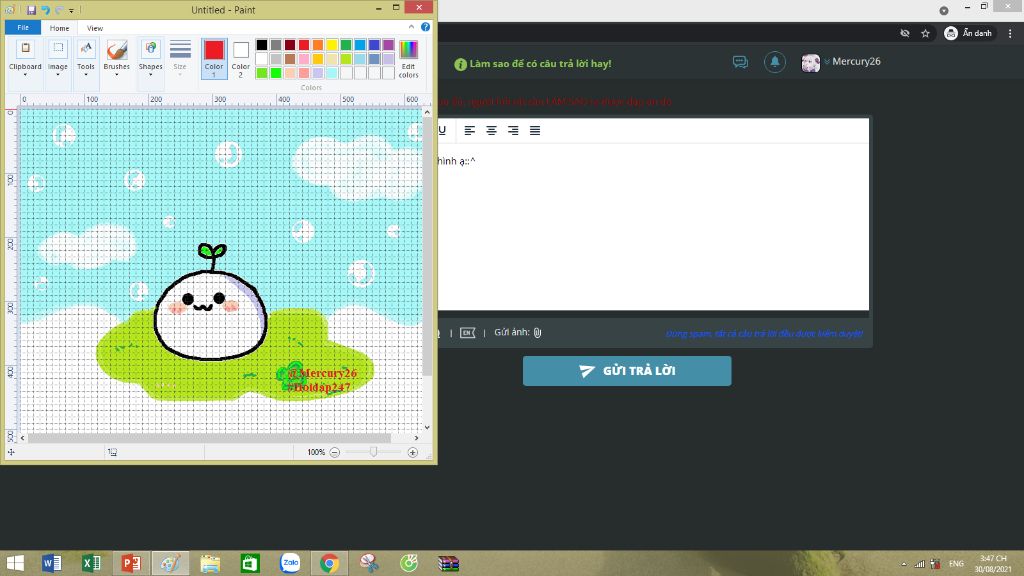1024x576 pixels.
Task: Pick the dark red color swatch
Action: [x=290, y=45]
